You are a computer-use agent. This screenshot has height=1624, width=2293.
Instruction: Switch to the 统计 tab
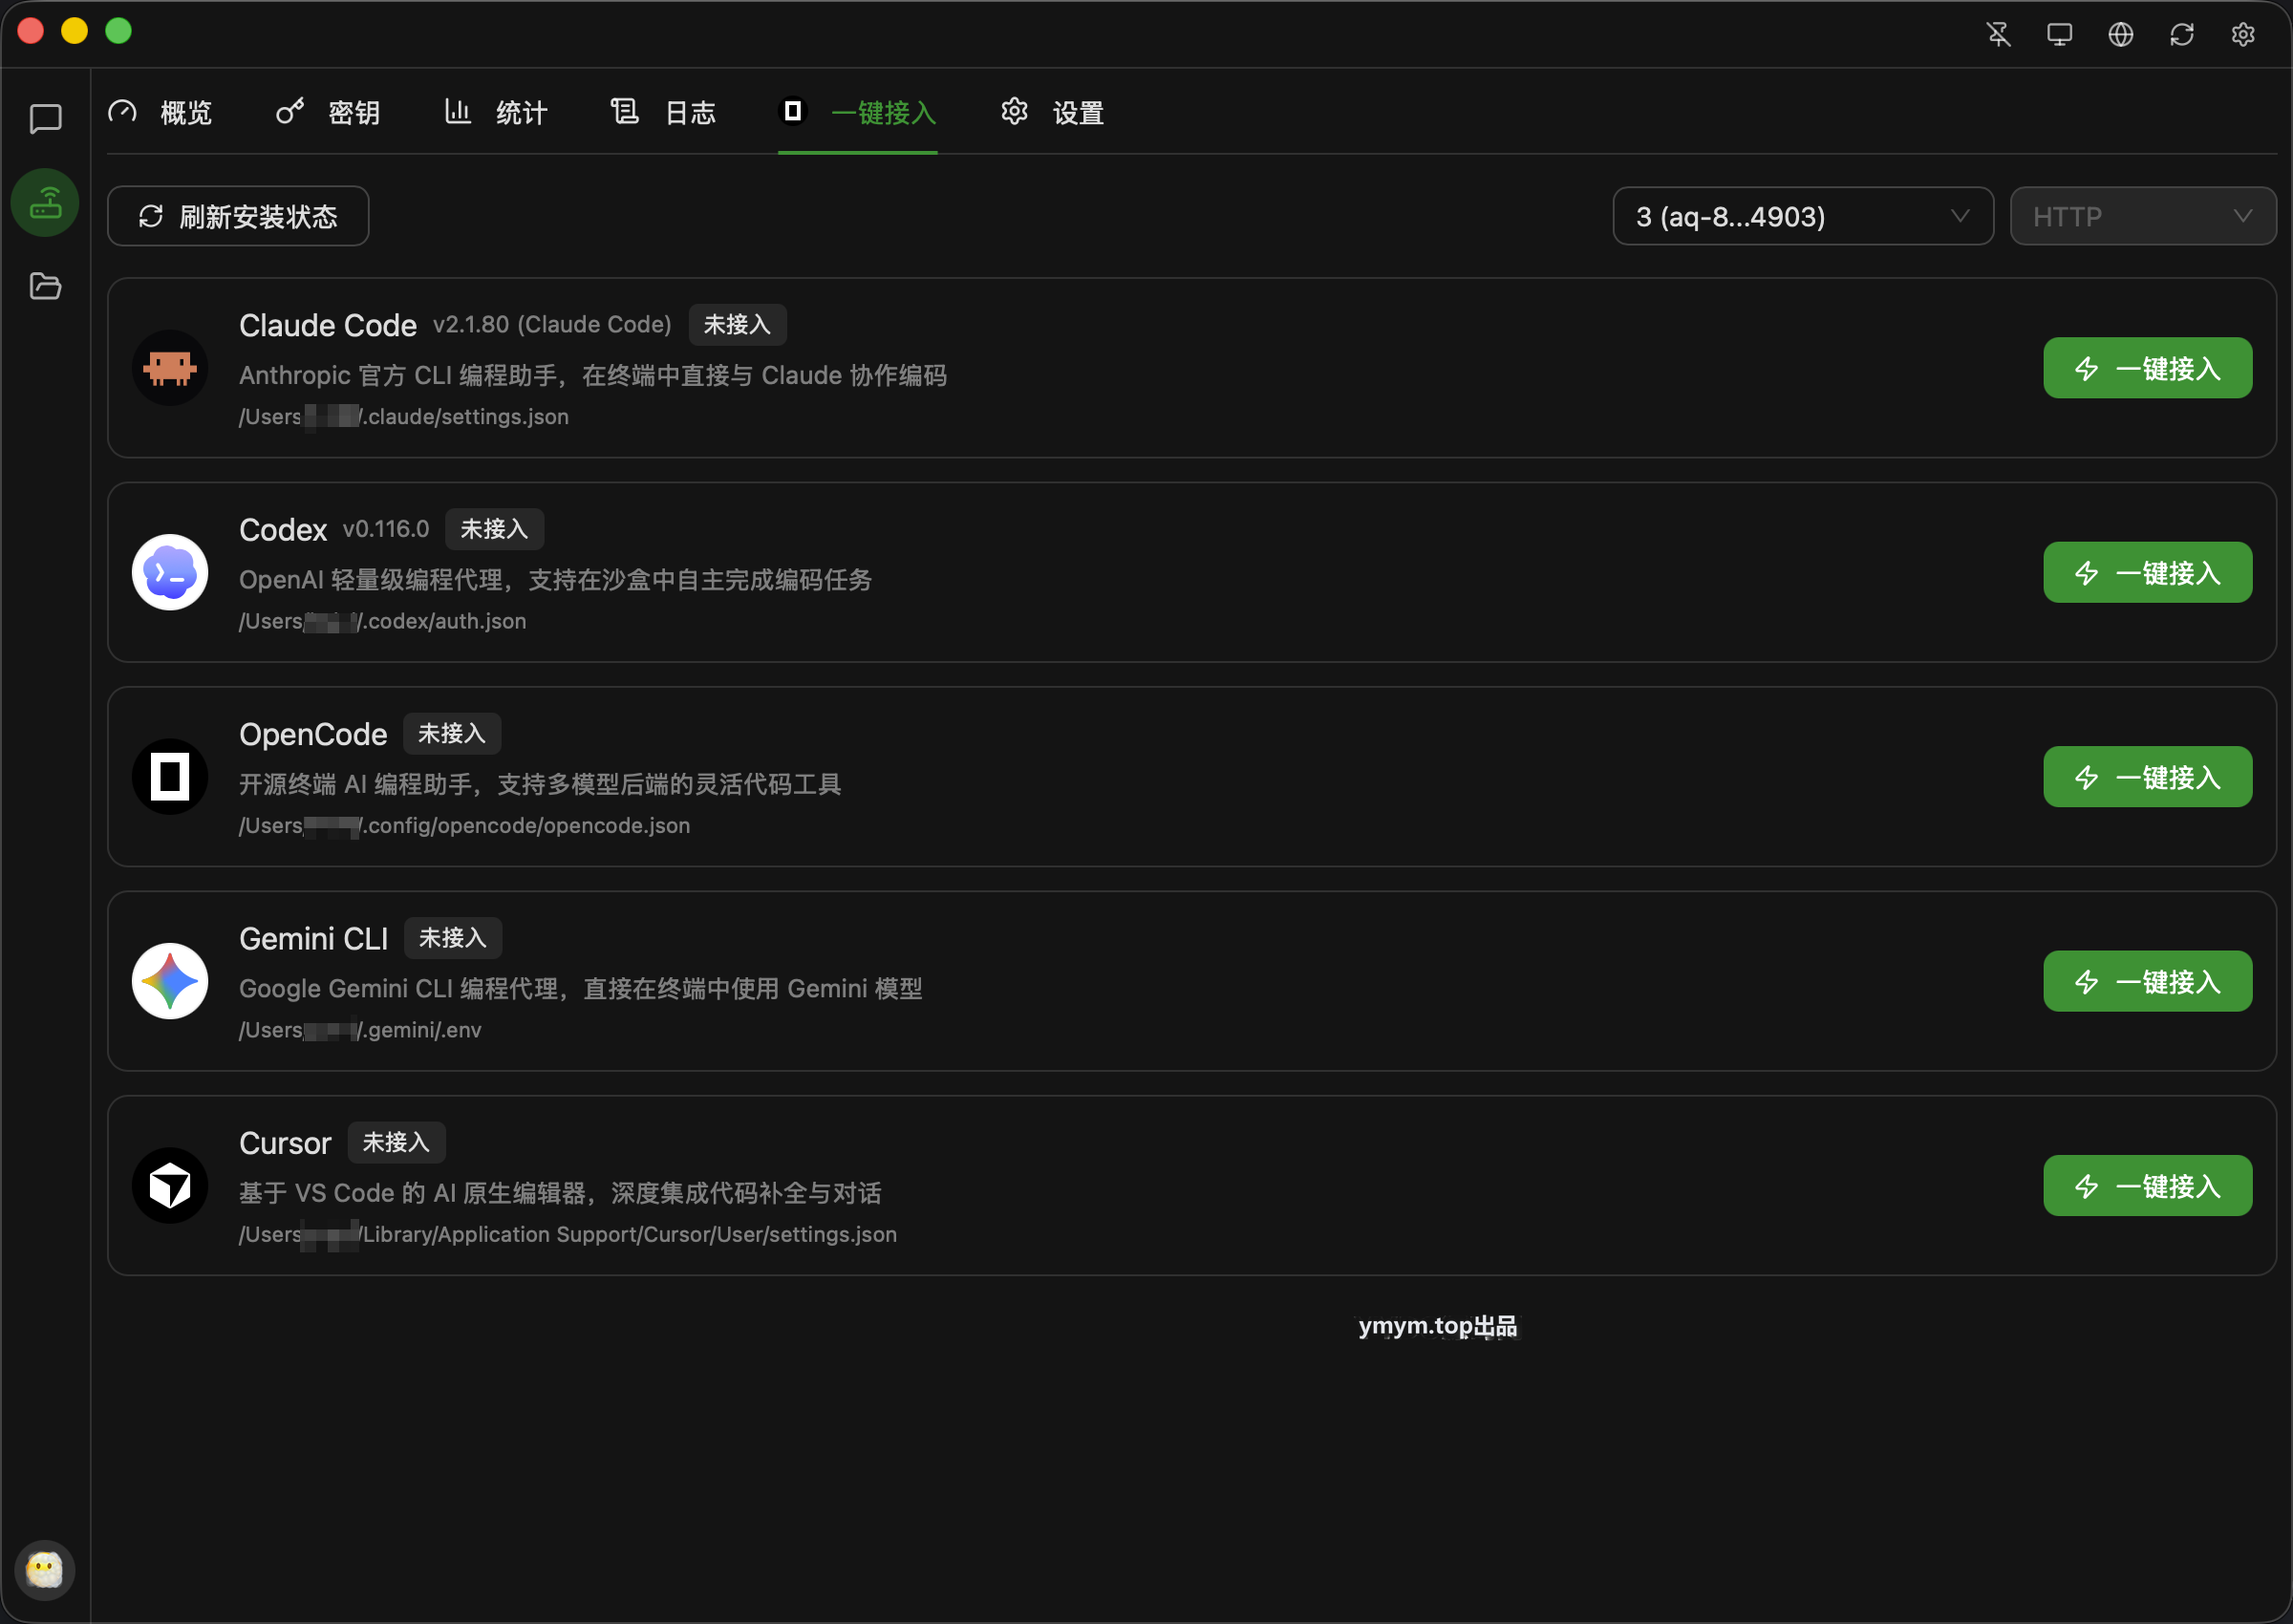[496, 112]
